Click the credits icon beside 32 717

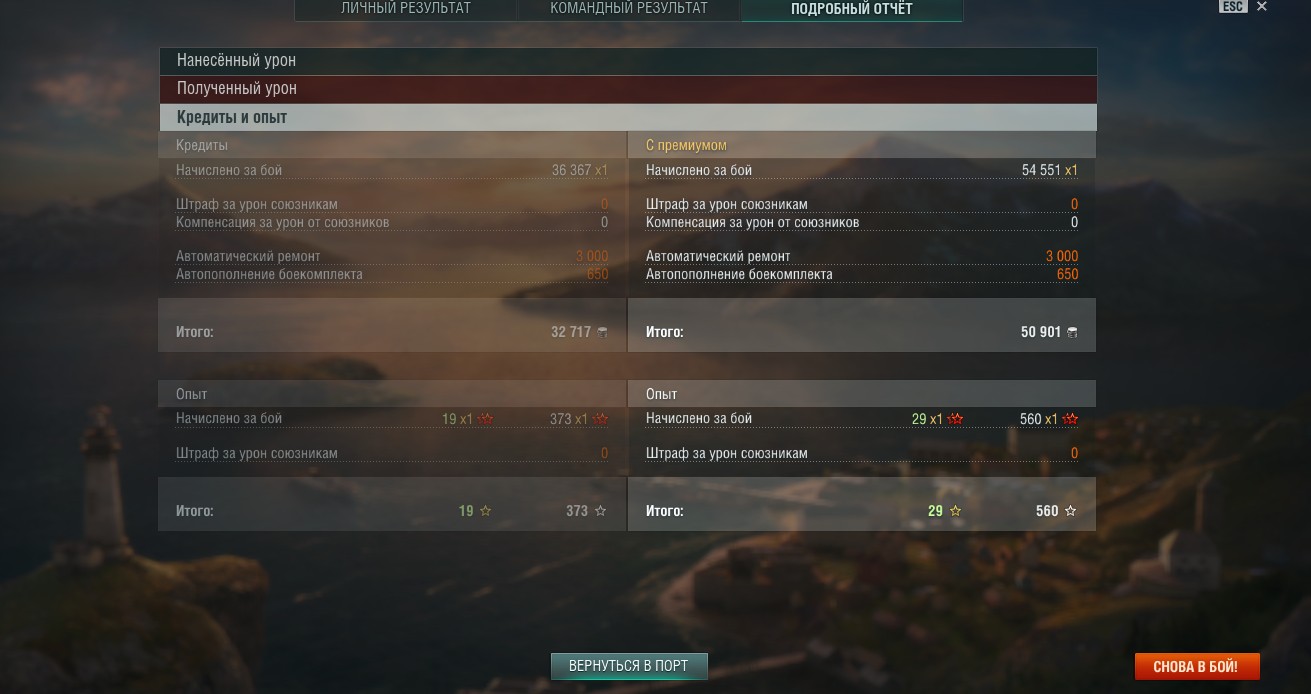602,332
